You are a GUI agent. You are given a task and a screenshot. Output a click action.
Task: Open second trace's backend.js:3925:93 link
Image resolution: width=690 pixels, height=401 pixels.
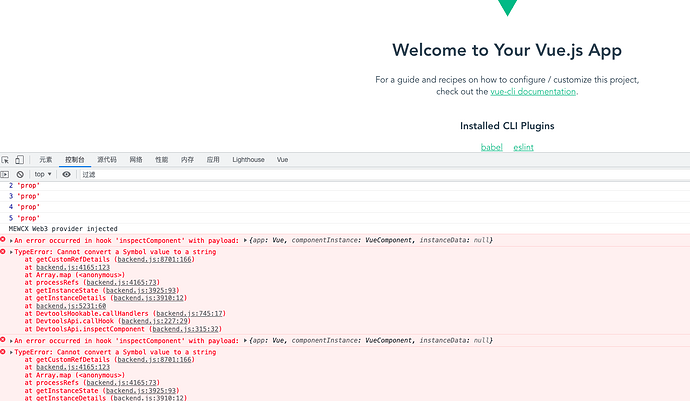[141, 391]
